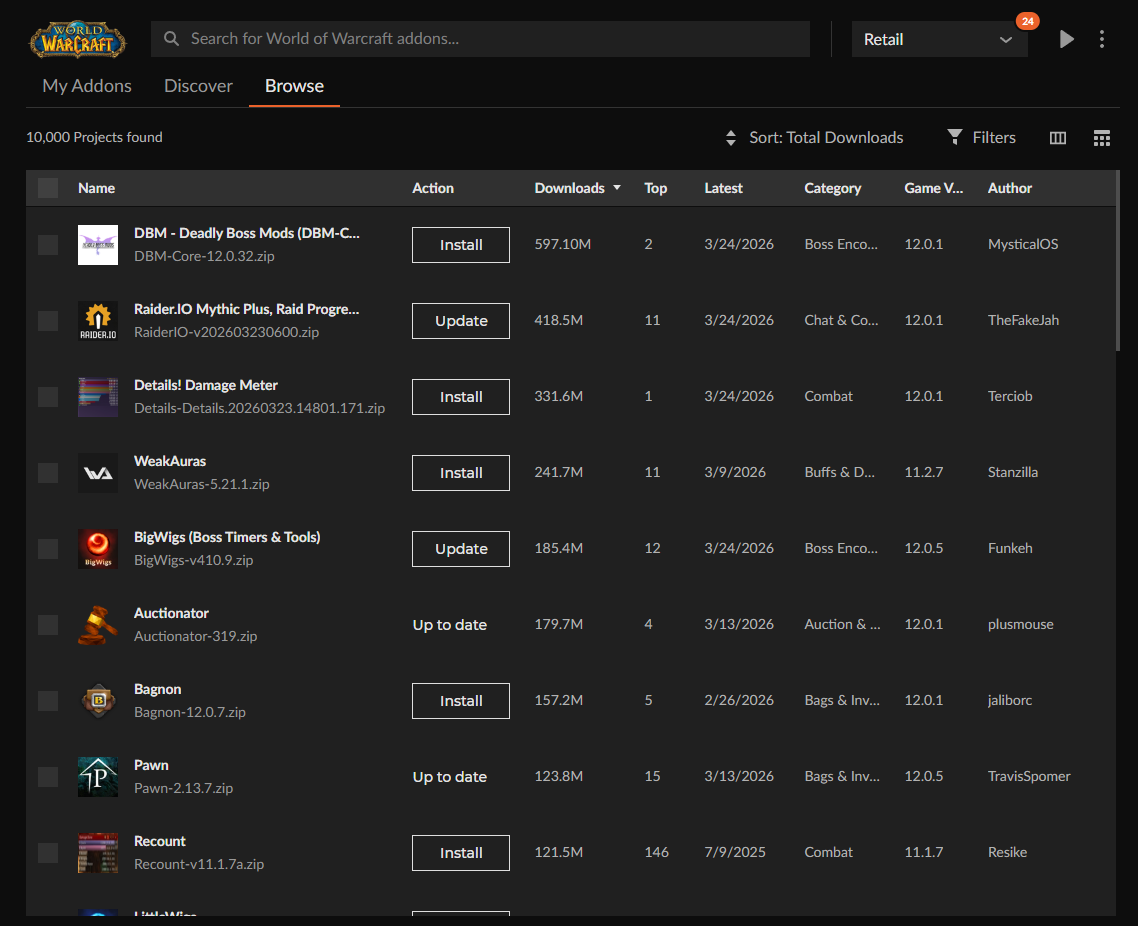Click the BigWigs addon icon
This screenshot has width=1138, height=926.
(98, 549)
